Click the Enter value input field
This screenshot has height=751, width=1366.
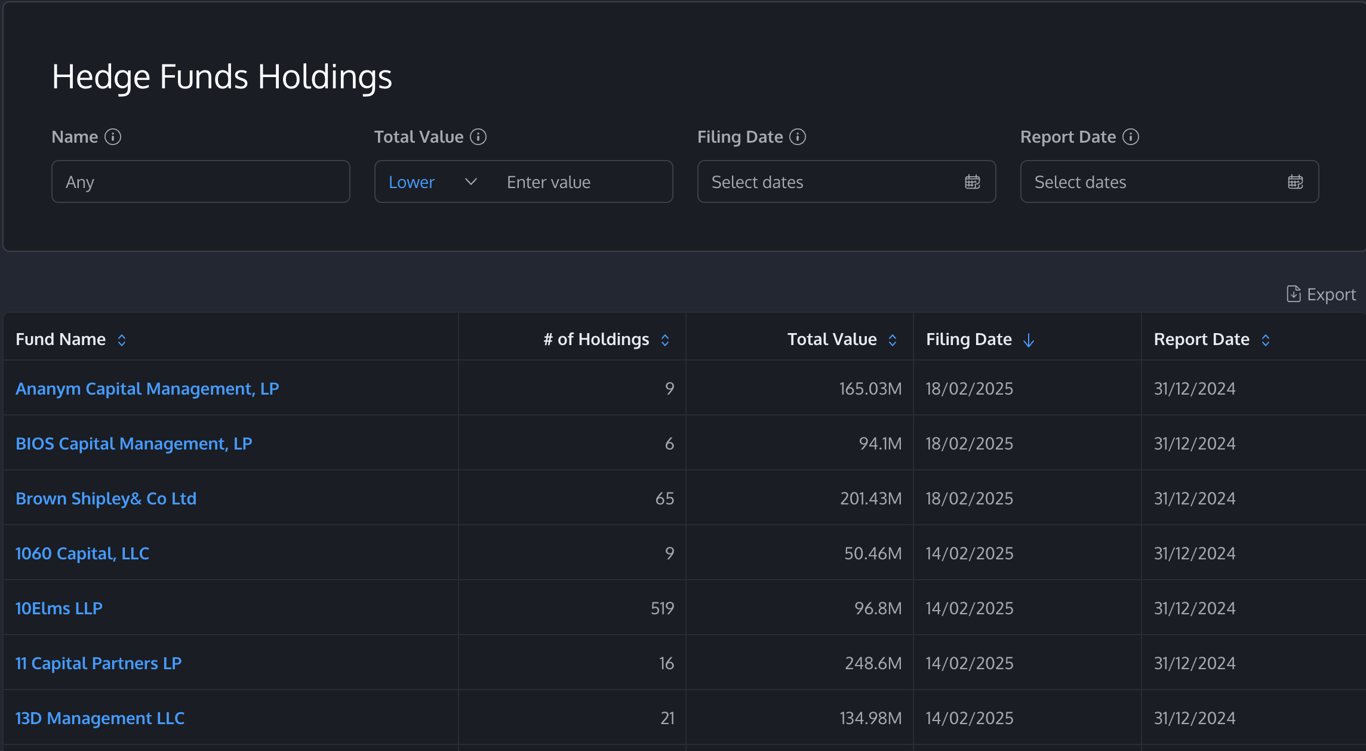[582, 182]
